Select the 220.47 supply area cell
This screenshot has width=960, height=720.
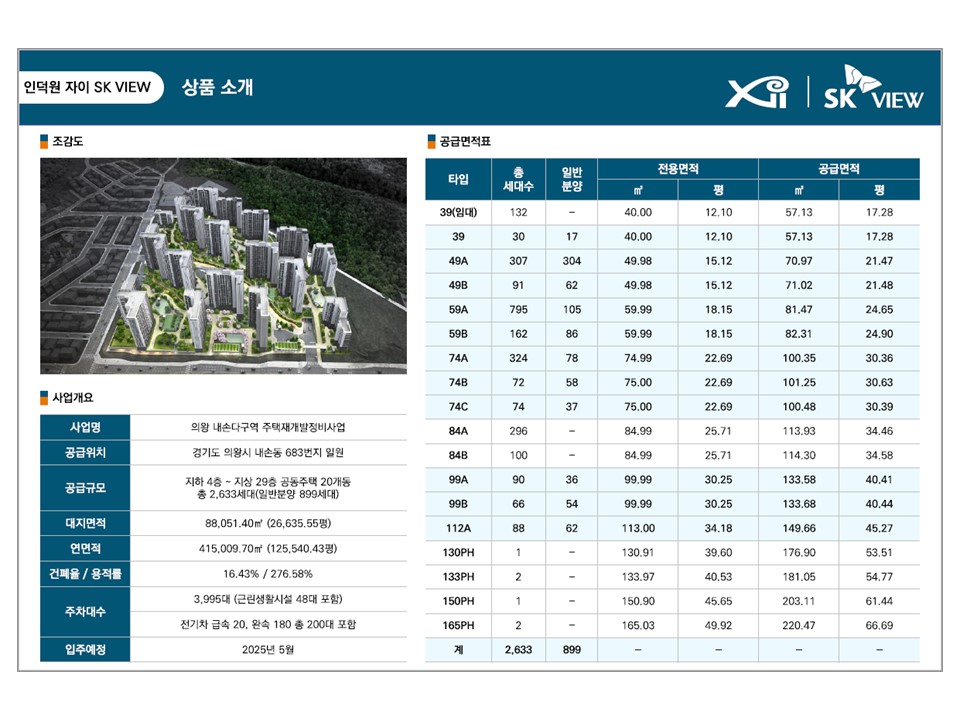[x=799, y=626]
